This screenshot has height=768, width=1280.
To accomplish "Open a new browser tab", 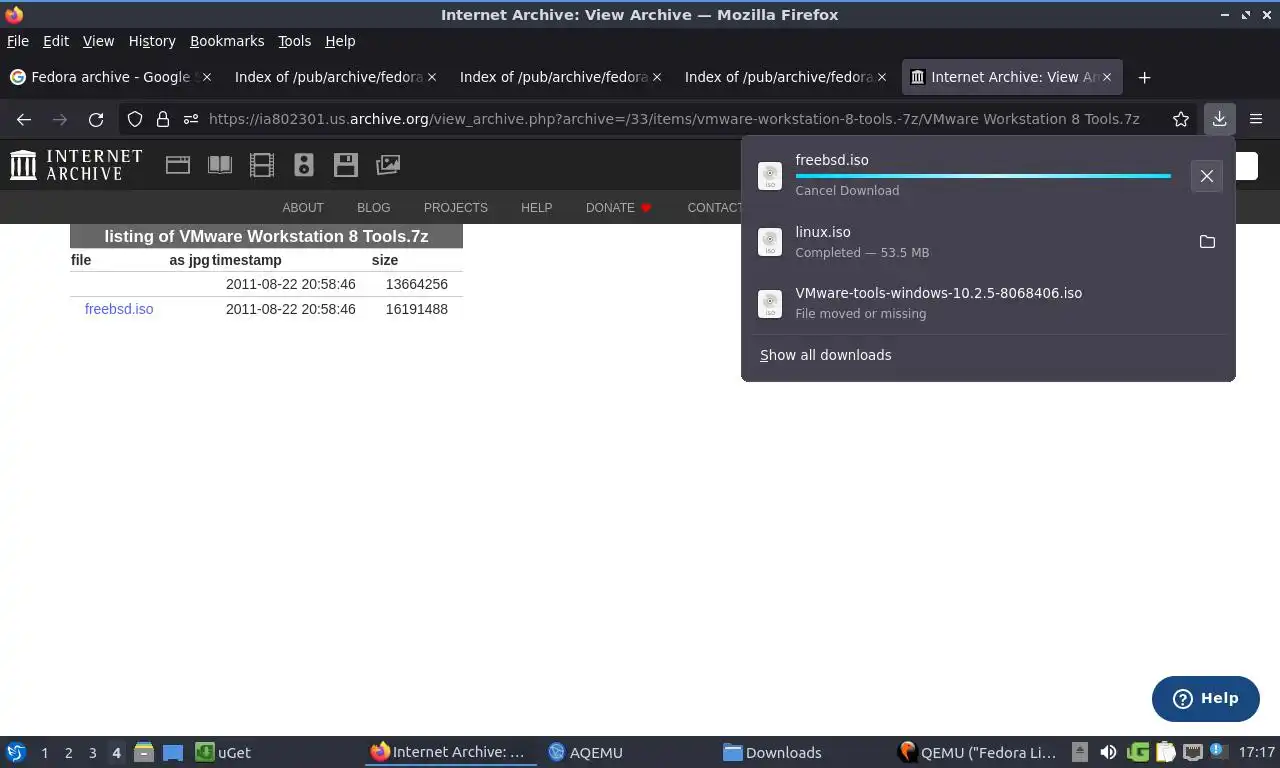I will pyautogui.click(x=1144, y=77).
